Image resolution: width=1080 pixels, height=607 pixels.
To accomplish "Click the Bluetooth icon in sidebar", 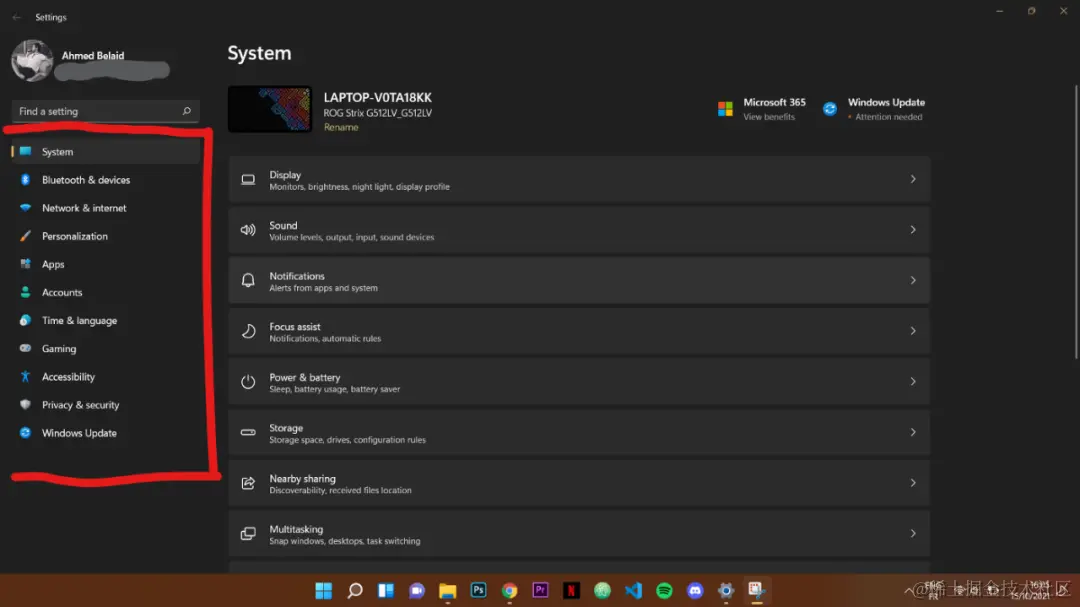I will [25, 180].
